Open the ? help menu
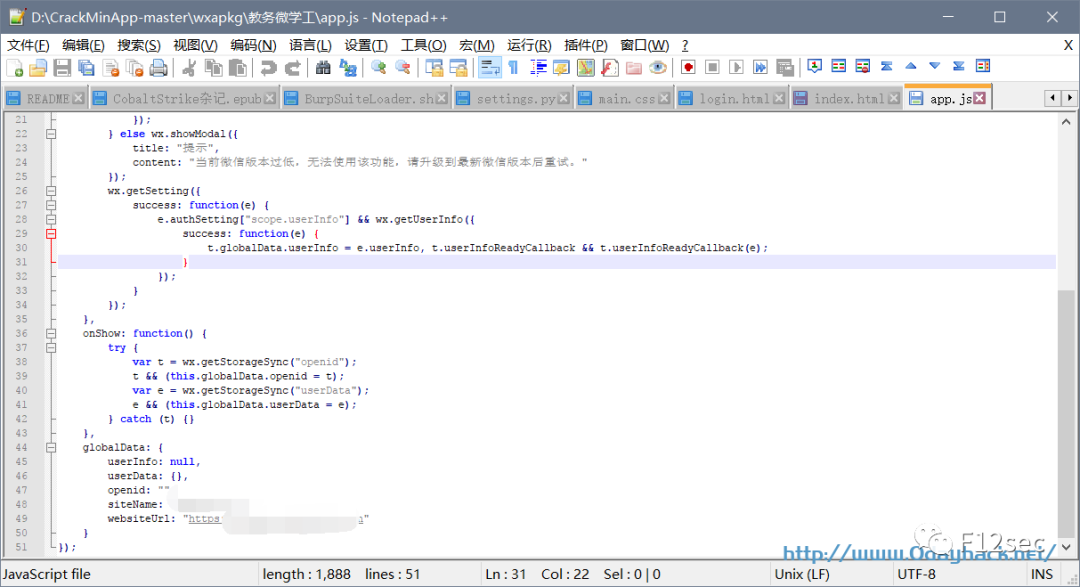1080x587 pixels. click(x=685, y=45)
